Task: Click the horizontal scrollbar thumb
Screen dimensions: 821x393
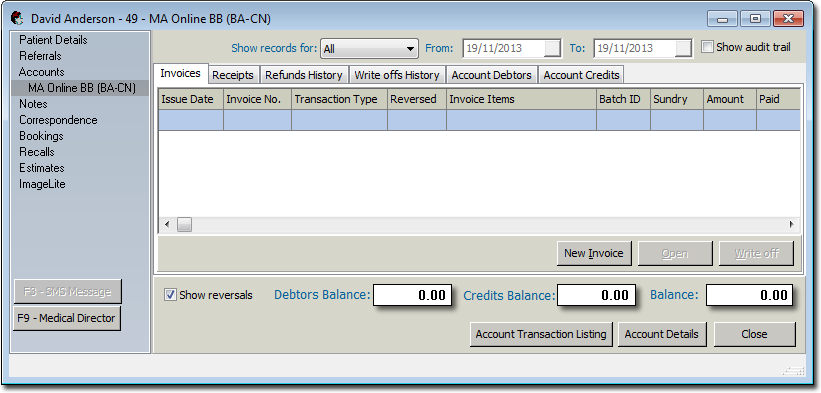Action: tap(184, 224)
